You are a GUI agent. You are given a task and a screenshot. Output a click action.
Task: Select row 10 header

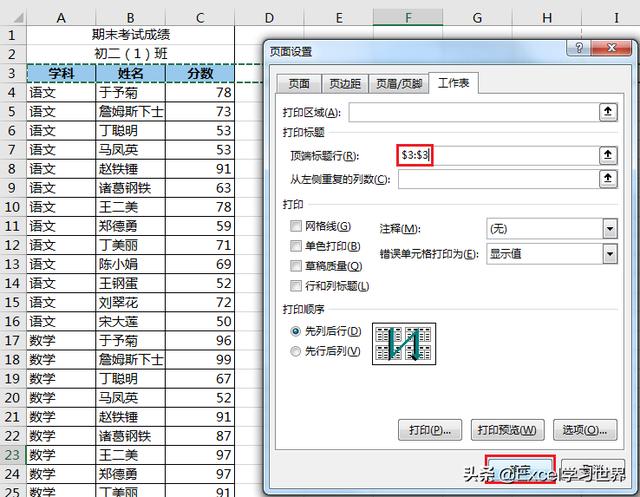coord(13,207)
